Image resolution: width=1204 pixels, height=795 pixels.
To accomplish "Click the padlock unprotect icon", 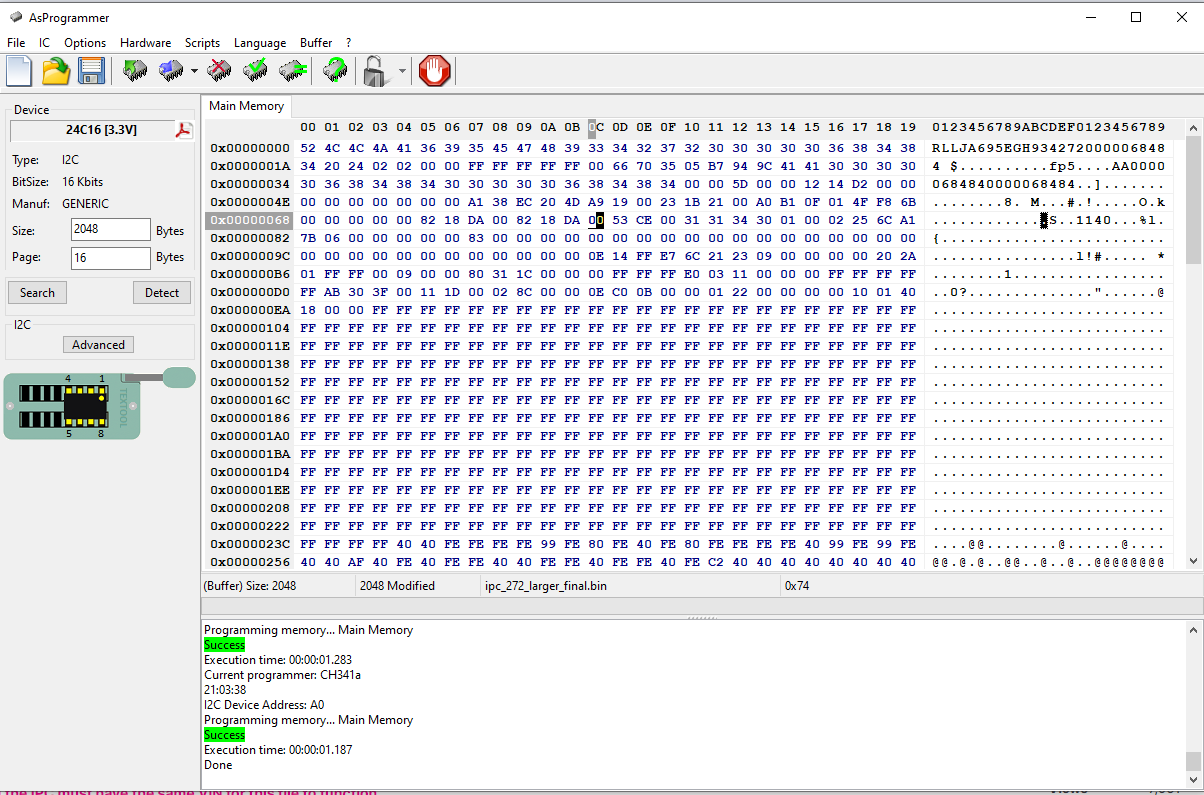I will point(375,71).
